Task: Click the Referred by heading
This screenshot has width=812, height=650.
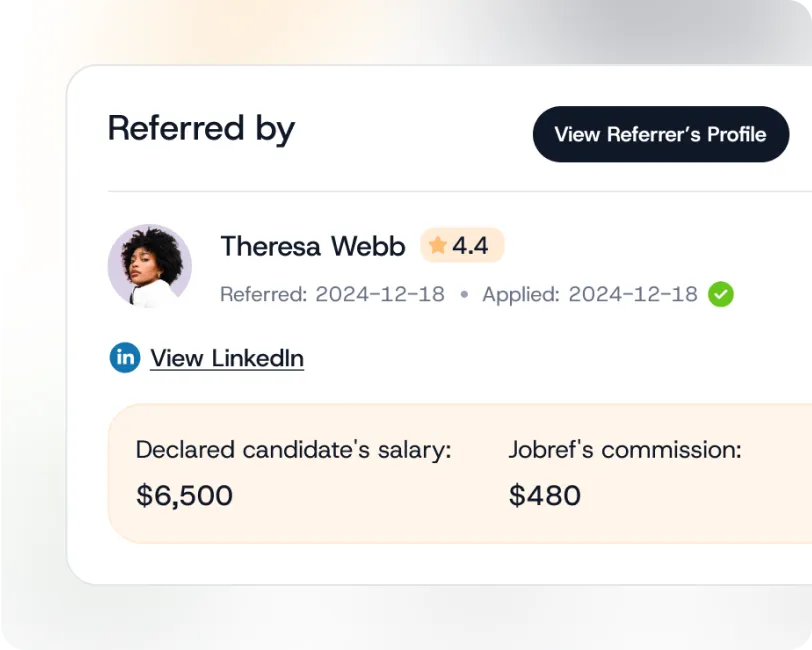Action: tap(200, 128)
